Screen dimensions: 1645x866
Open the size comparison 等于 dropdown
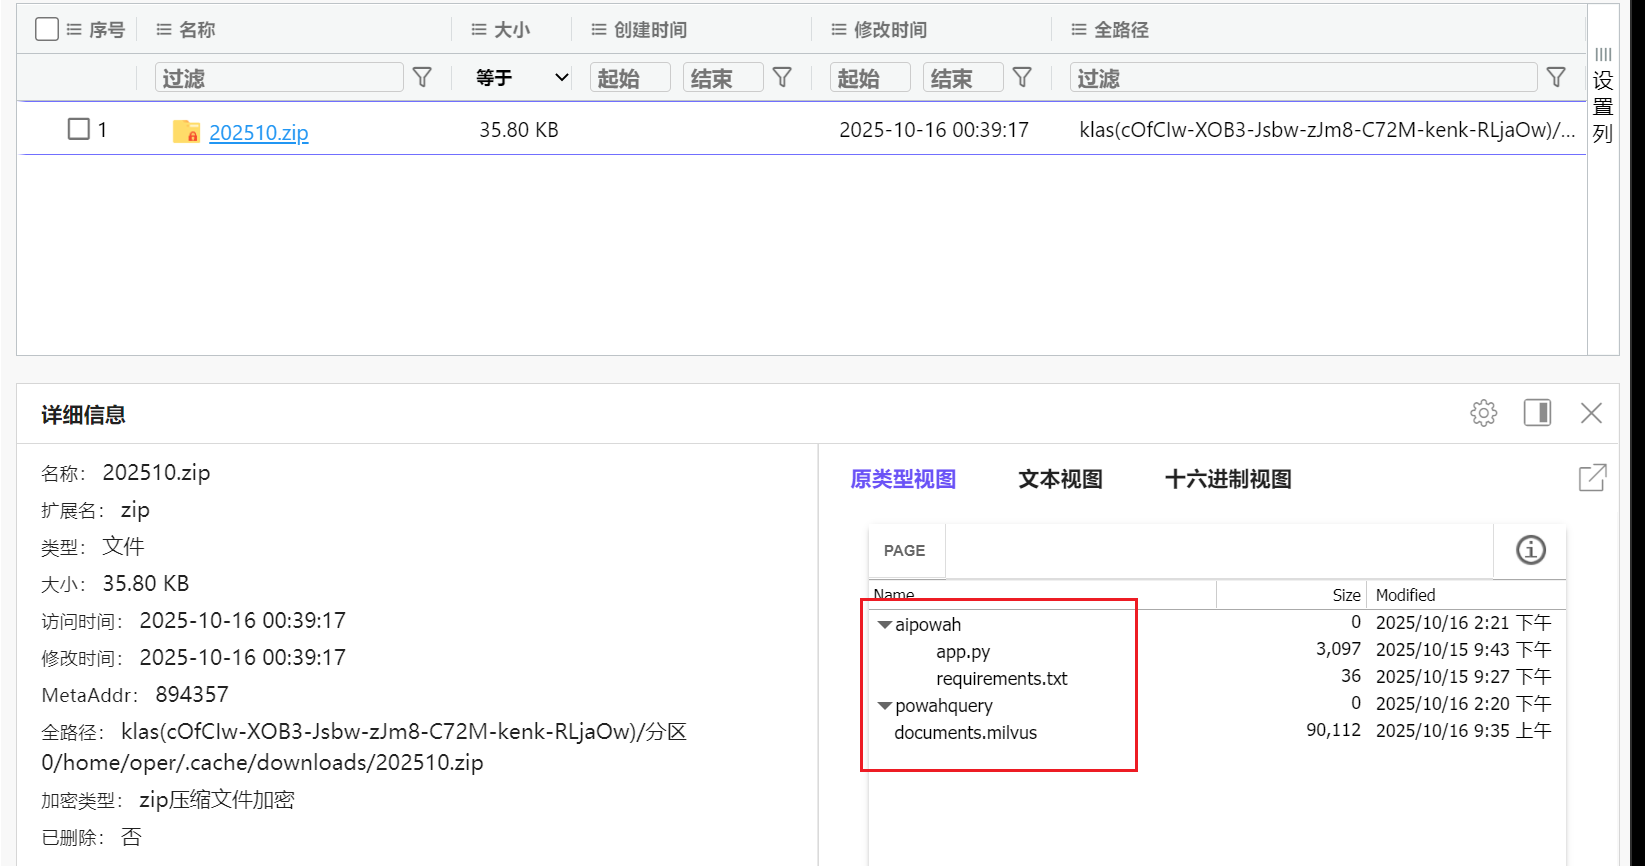[521, 78]
